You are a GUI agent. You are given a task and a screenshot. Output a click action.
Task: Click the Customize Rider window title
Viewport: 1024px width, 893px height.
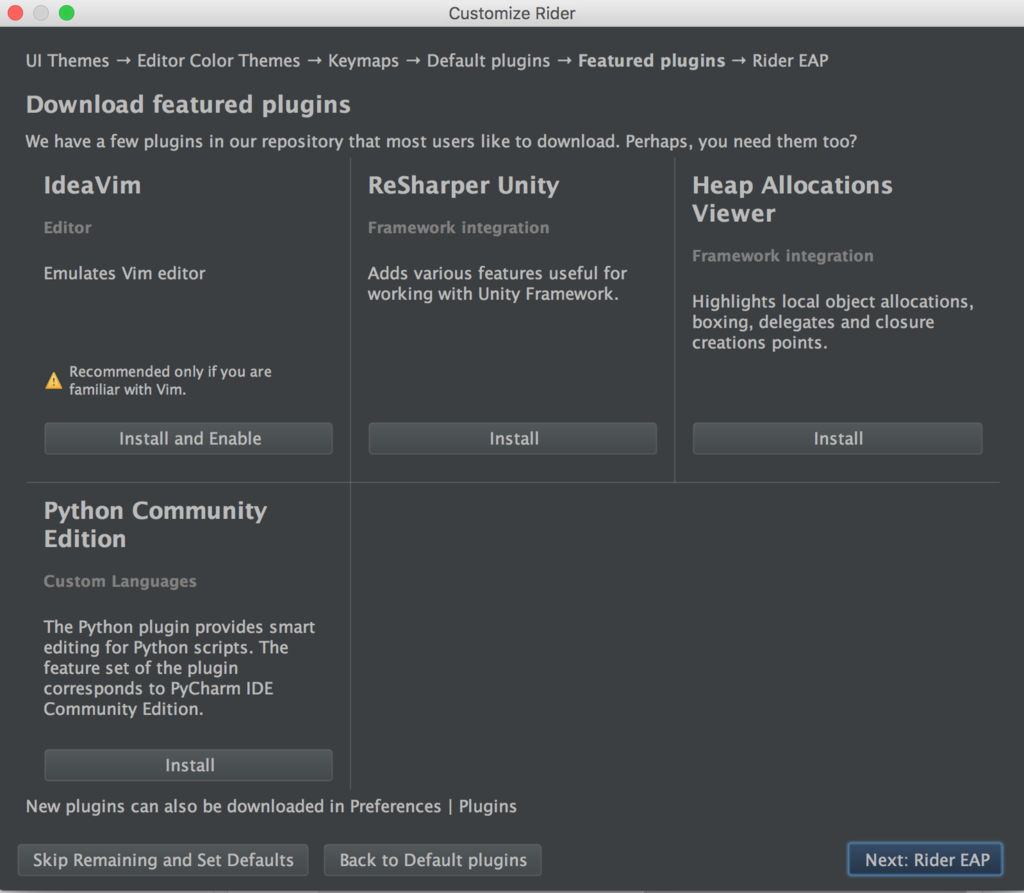click(512, 13)
